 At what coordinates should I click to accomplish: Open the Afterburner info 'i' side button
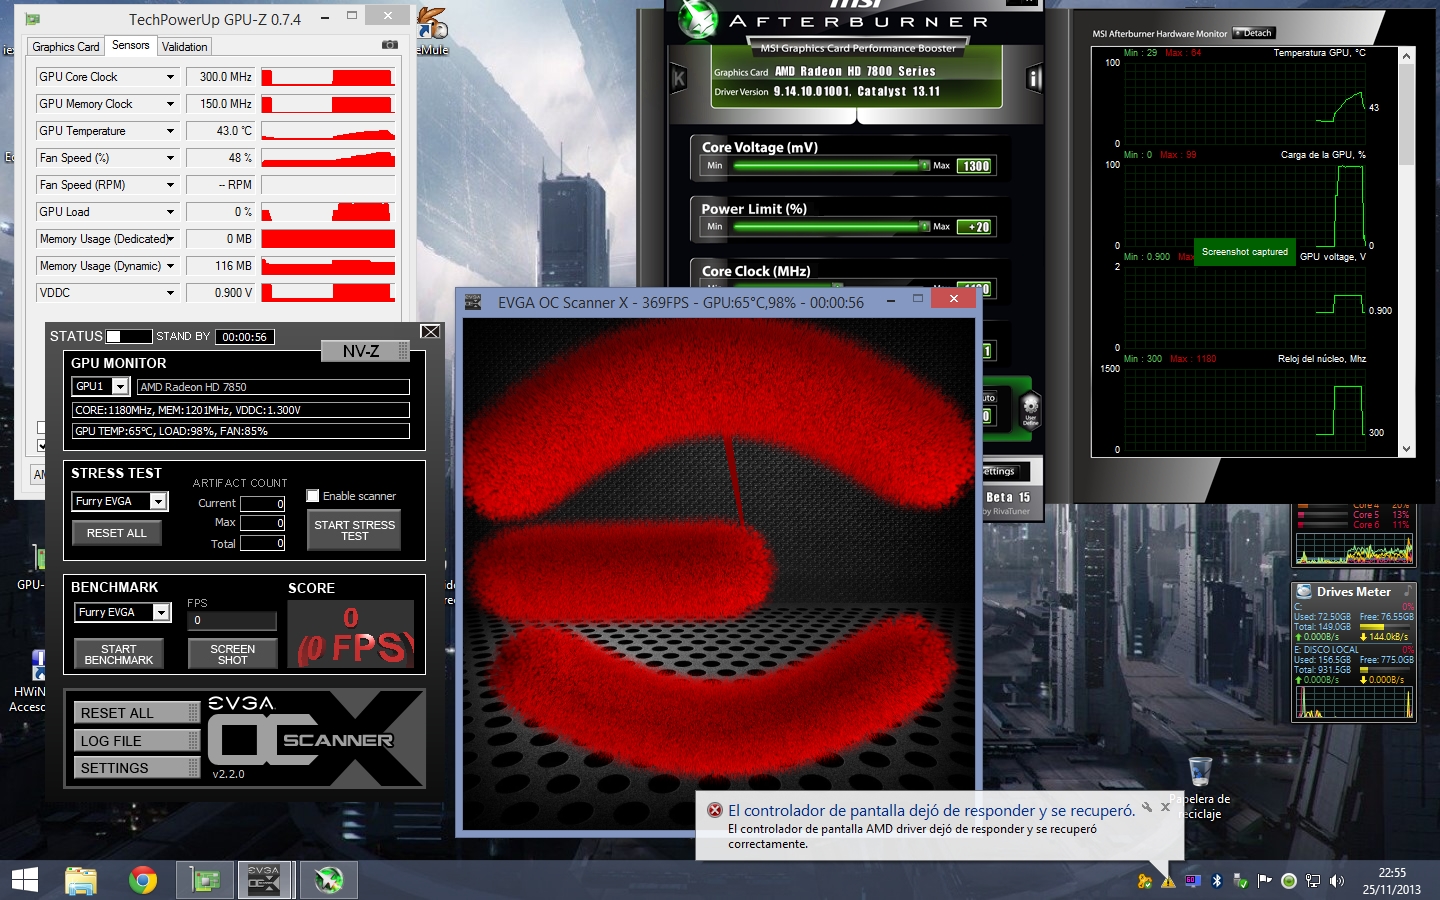(1035, 78)
